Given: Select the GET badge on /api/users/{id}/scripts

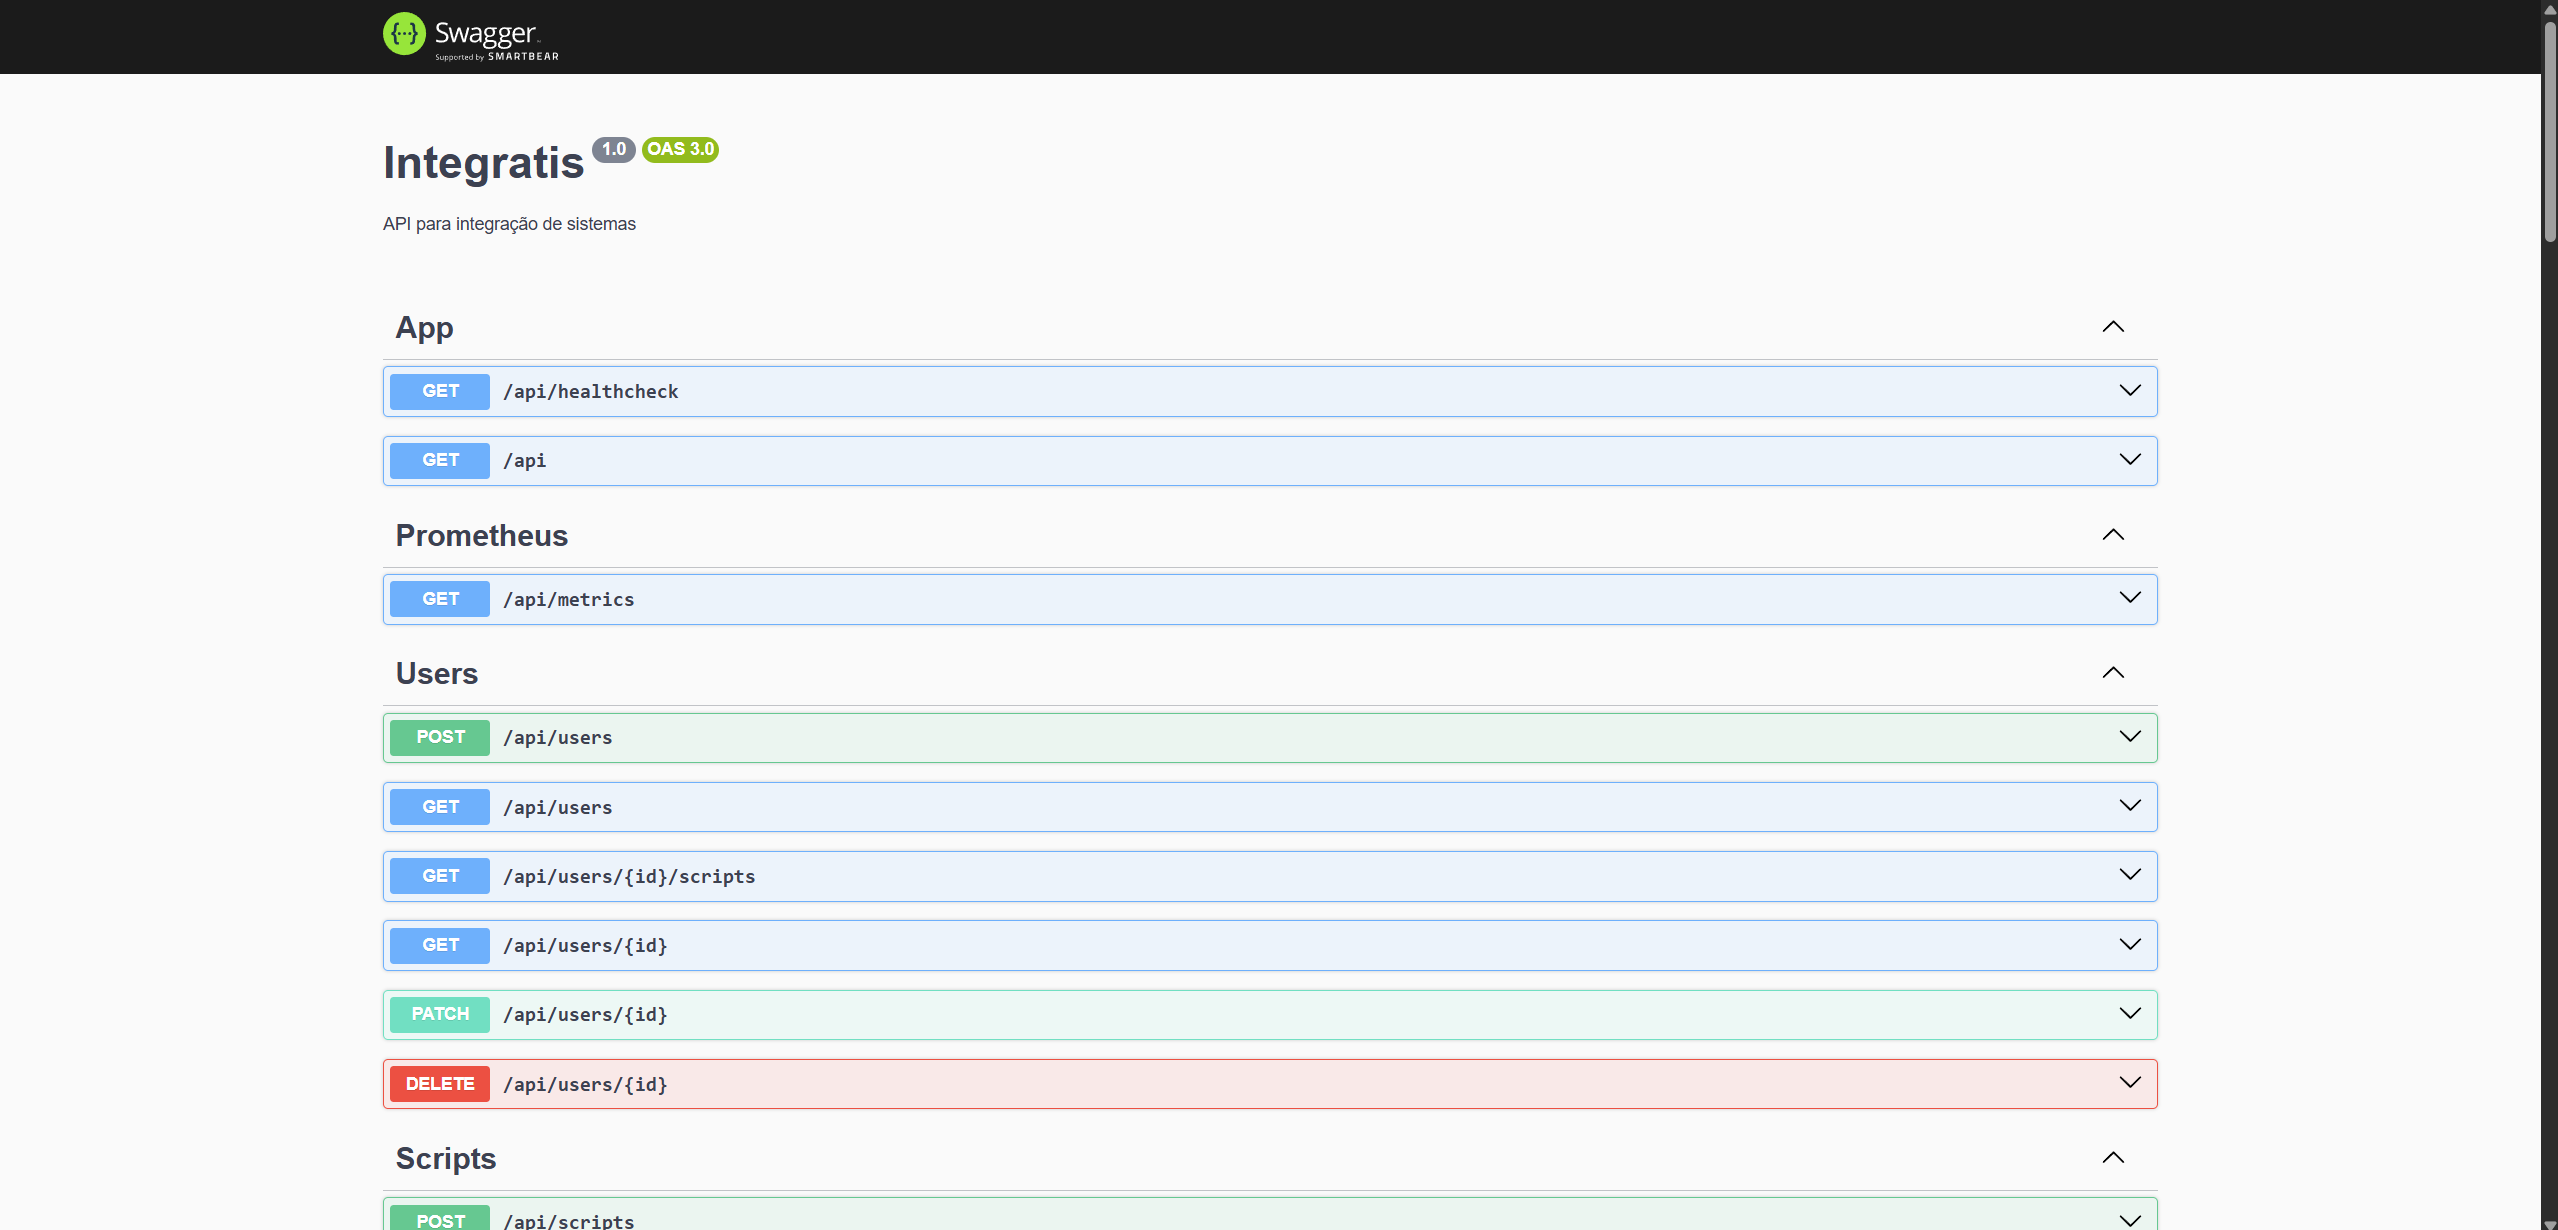Looking at the screenshot, I should tap(438, 875).
